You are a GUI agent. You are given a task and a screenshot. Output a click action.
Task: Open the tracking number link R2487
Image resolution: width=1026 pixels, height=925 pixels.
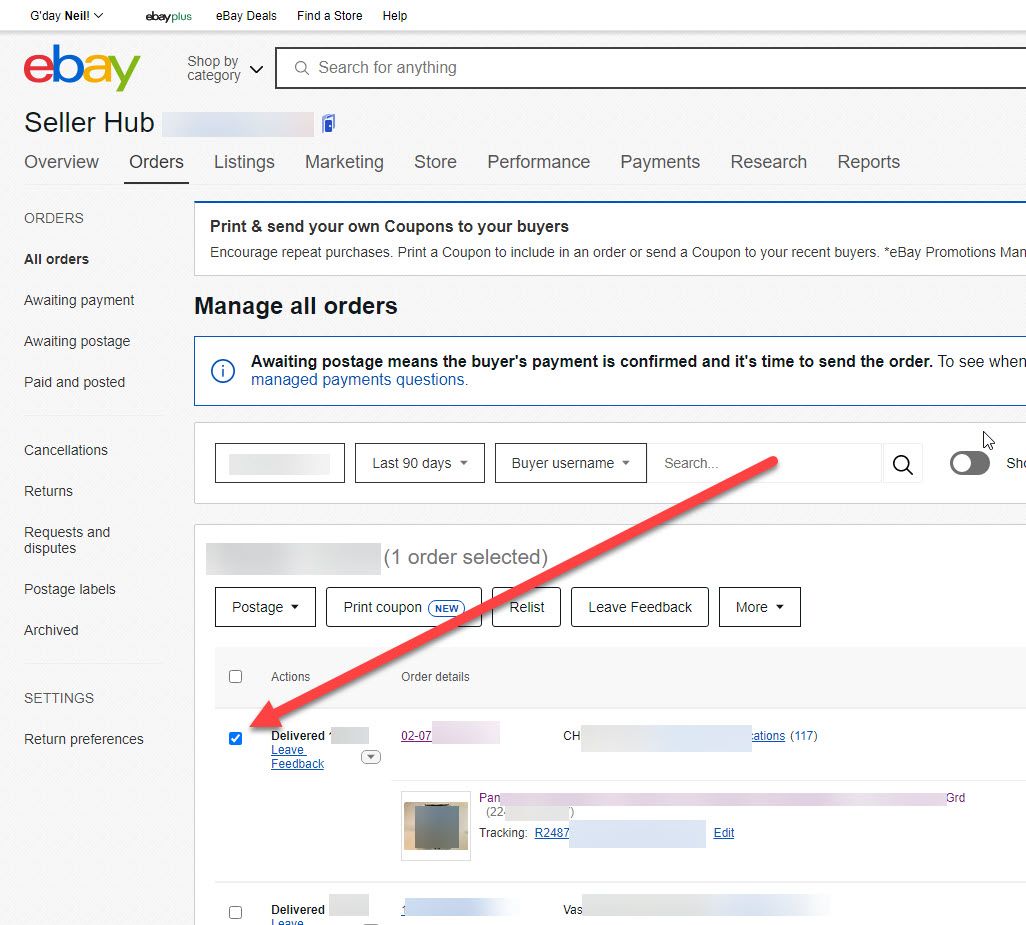click(x=552, y=833)
